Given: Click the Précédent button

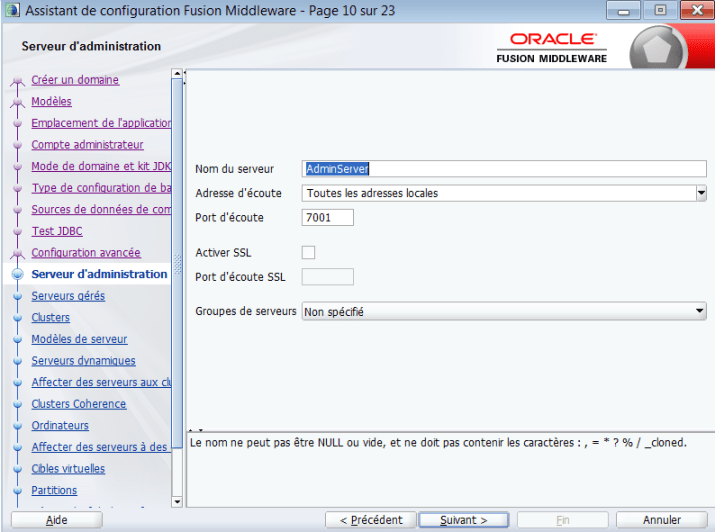Looking at the screenshot, I should click(371, 520).
